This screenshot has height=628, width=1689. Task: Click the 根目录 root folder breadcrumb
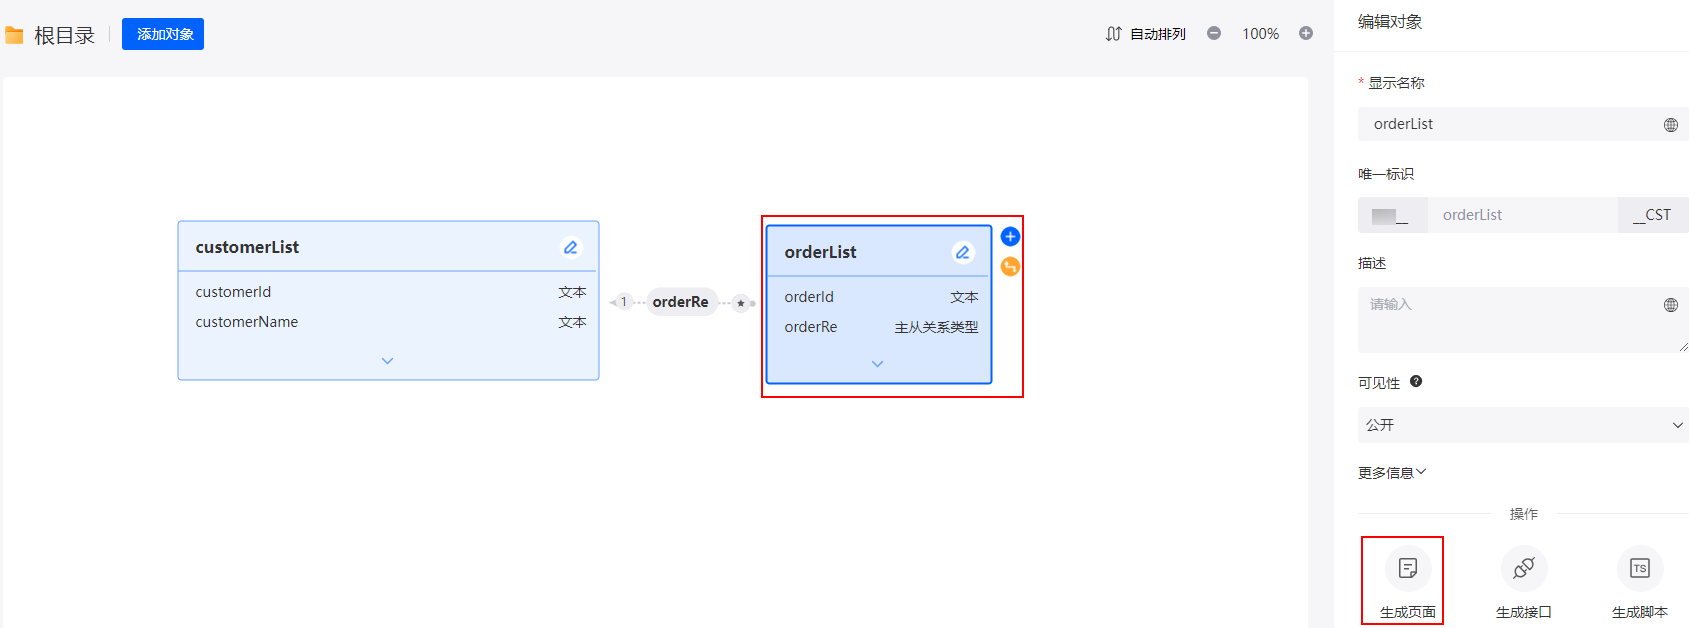tap(64, 36)
